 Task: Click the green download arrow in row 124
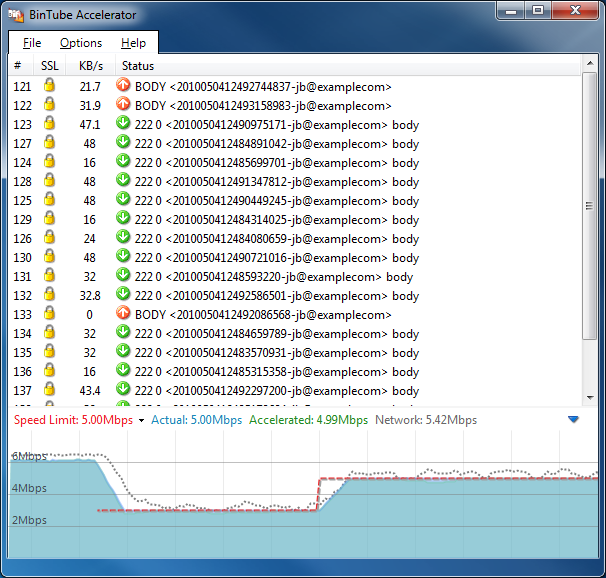click(123, 161)
